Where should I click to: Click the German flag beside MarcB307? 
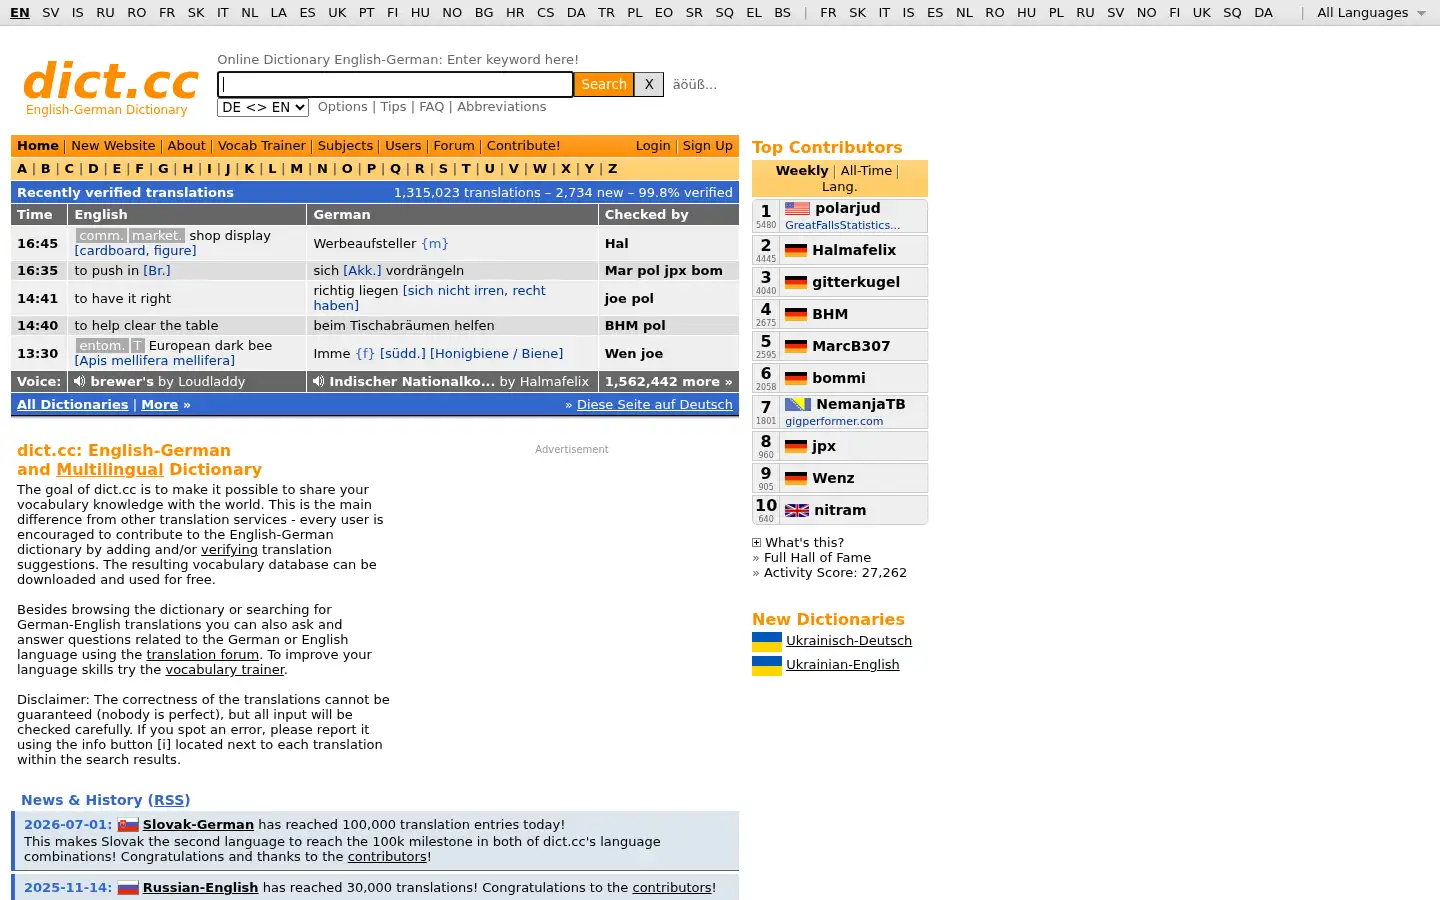pyautogui.click(x=796, y=346)
